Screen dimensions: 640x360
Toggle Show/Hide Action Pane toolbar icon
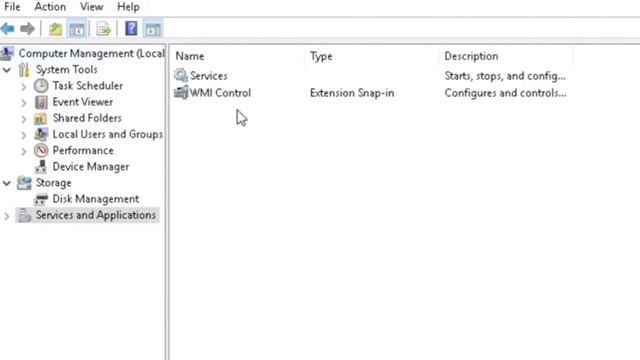[153, 29]
